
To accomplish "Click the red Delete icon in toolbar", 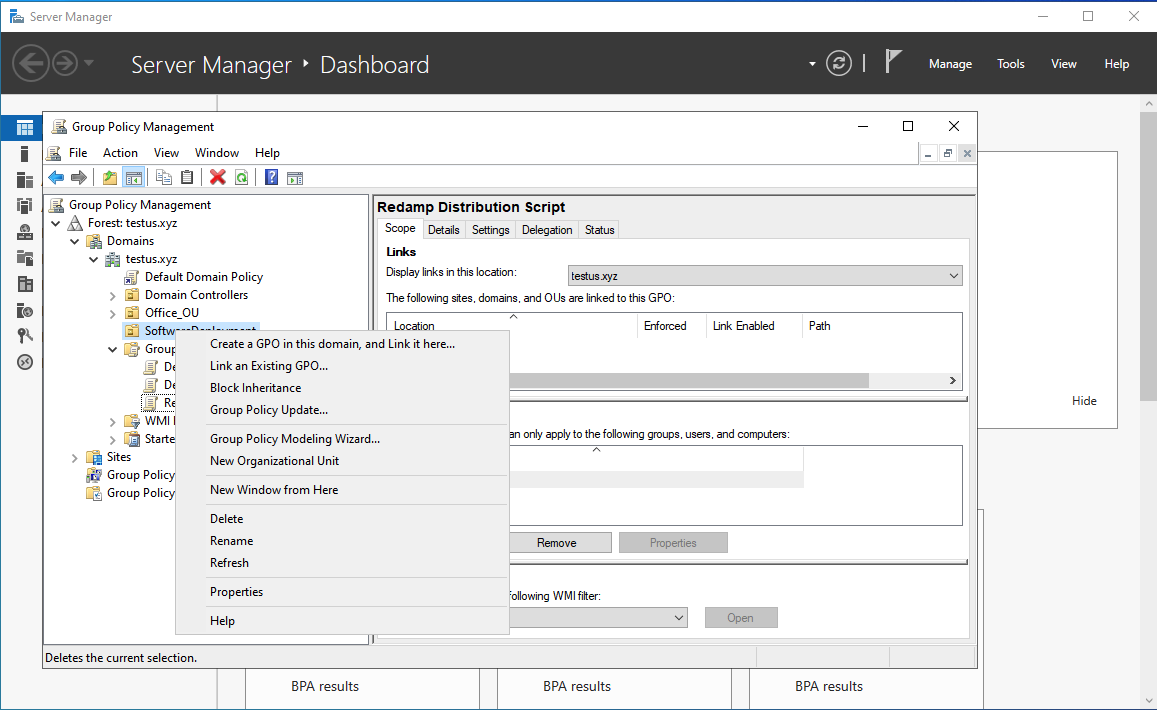I will [x=217, y=178].
